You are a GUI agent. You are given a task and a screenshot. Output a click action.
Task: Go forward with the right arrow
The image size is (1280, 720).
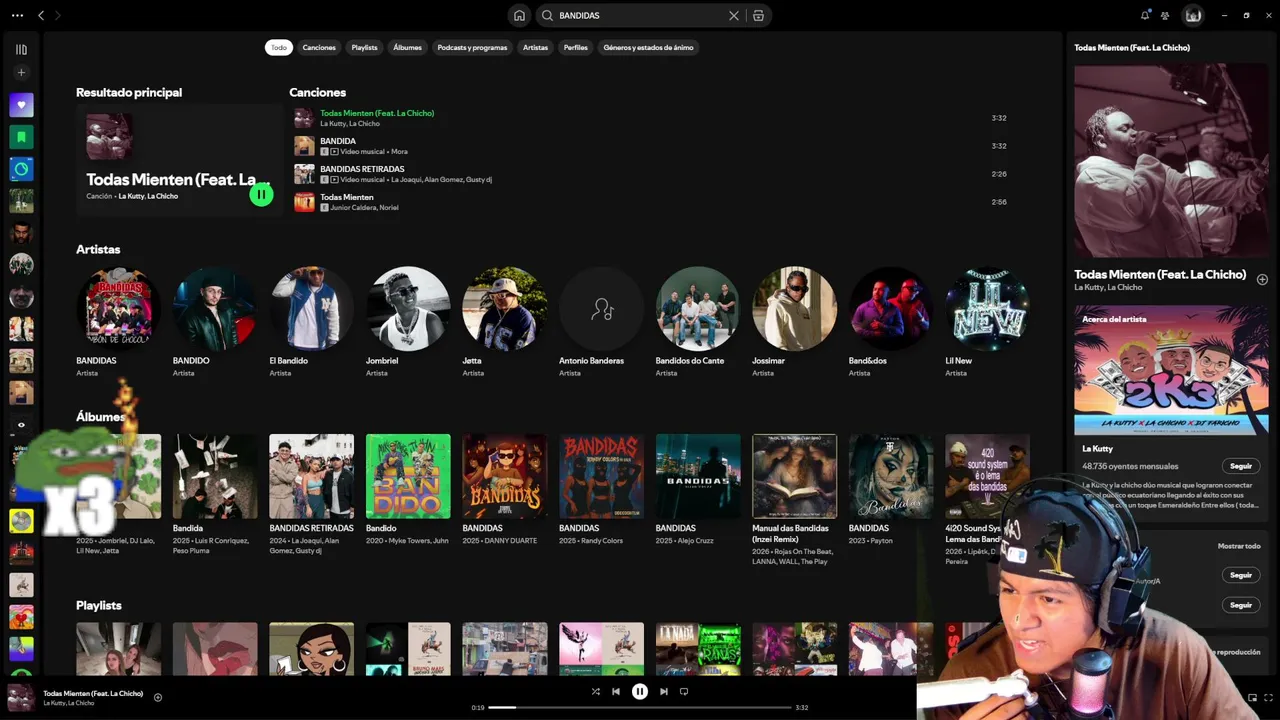(57, 15)
